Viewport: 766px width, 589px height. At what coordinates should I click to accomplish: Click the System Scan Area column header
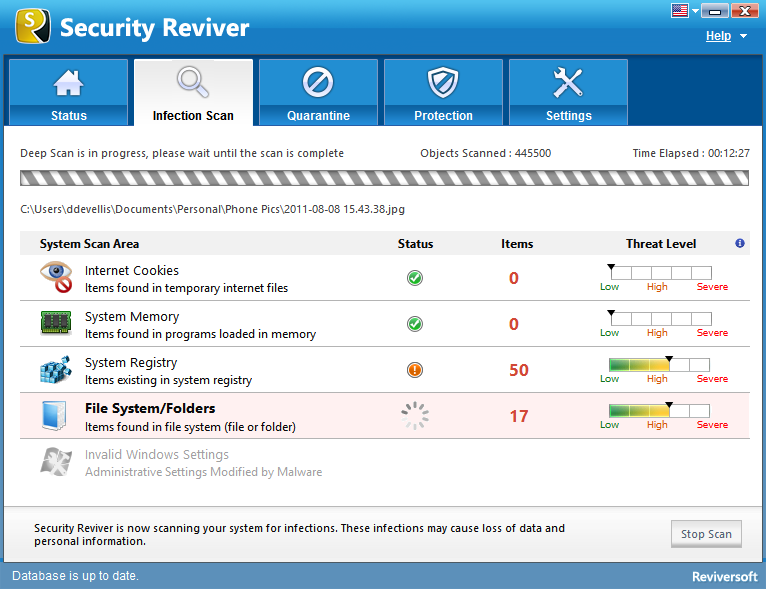89,244
